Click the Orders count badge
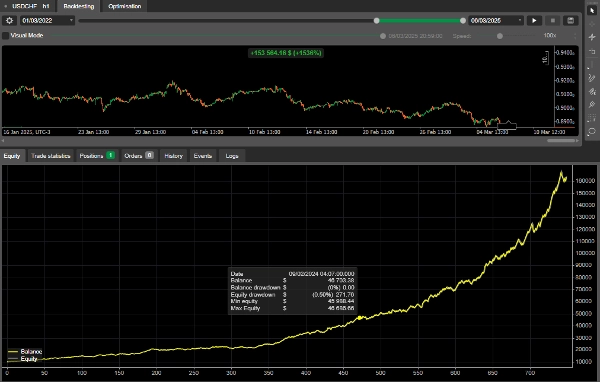The width and height of the screenshot is (600, 382). pos(149,155)
